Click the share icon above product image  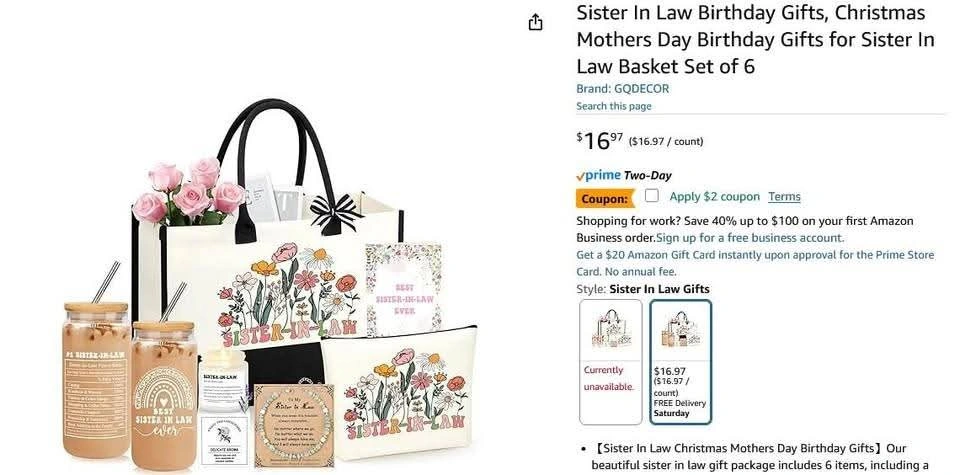click(536, 23)
